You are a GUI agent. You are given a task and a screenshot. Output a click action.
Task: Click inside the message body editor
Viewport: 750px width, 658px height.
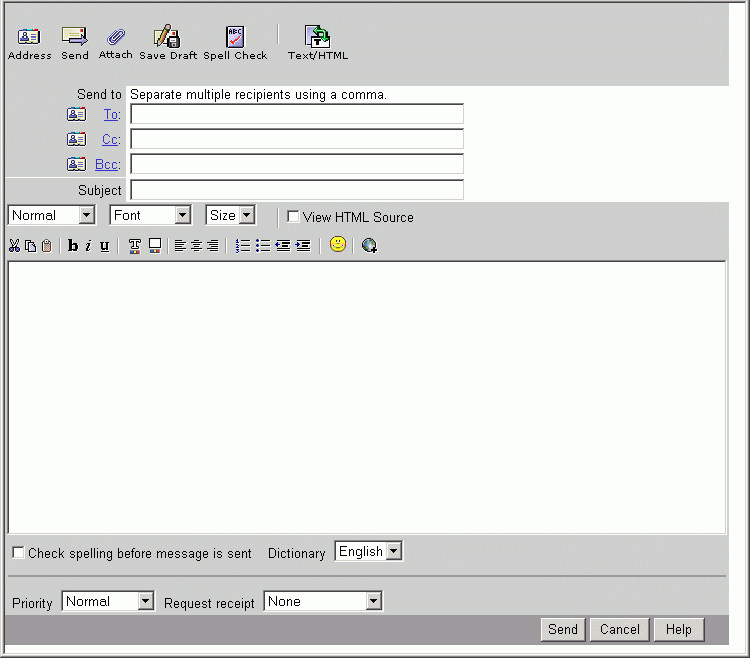pos(367,397)
